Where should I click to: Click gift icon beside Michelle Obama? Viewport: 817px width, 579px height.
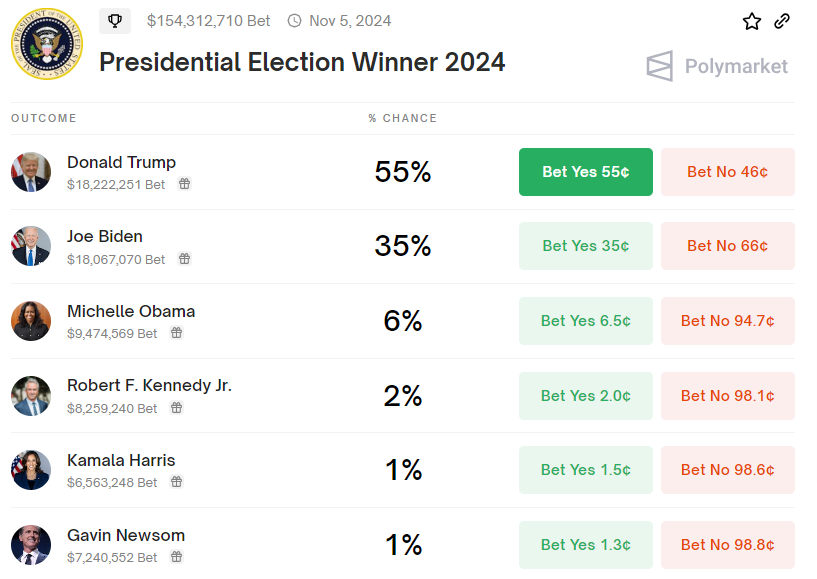pos(177,333)
